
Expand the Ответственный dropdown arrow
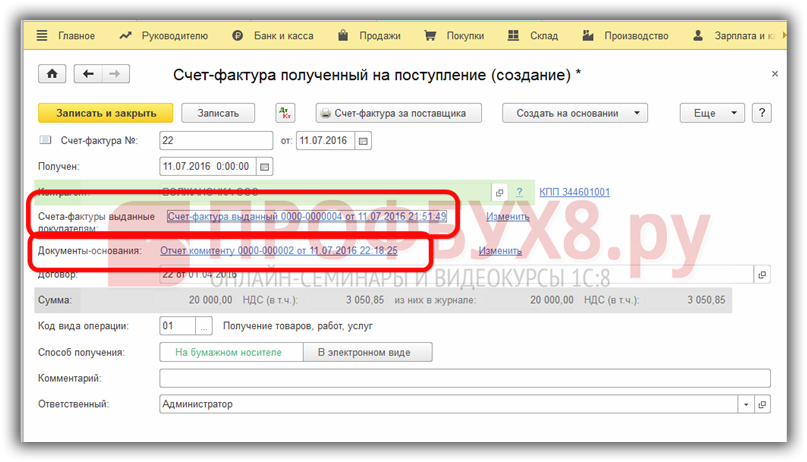(x=745, y=404)
